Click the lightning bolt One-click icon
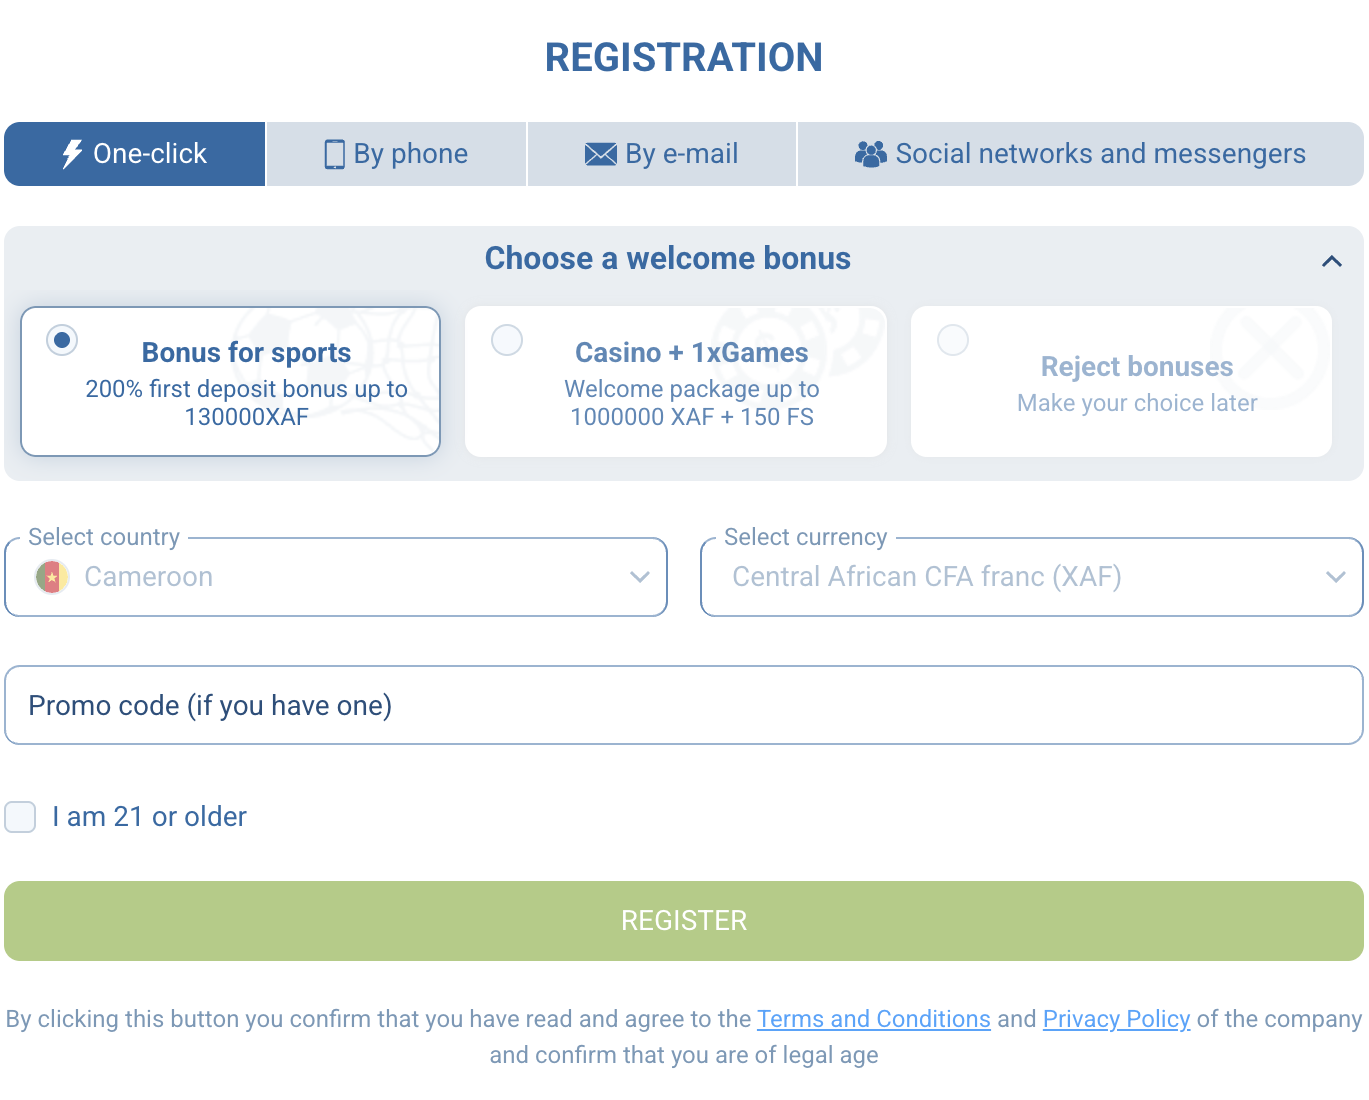The height and width of the screenshot is (1100, 1369). coord(72,154)
